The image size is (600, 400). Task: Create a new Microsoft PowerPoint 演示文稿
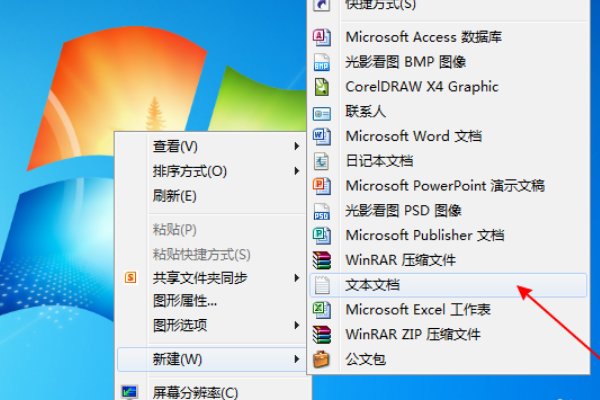(448, 186)
